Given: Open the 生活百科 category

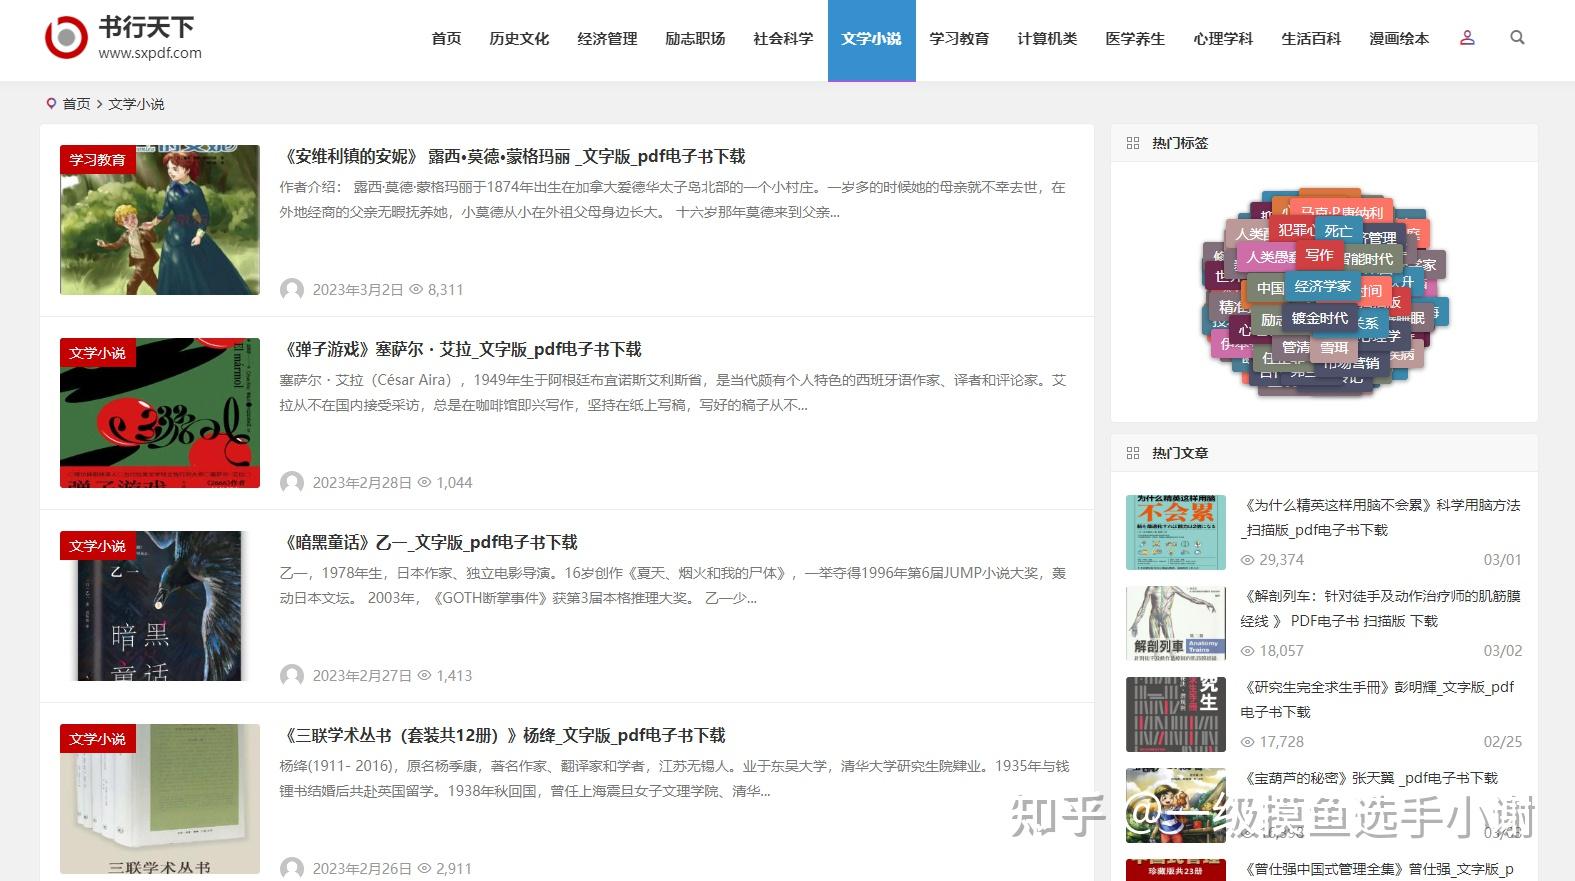Looking at the screenshot, I should (1311, 39).
